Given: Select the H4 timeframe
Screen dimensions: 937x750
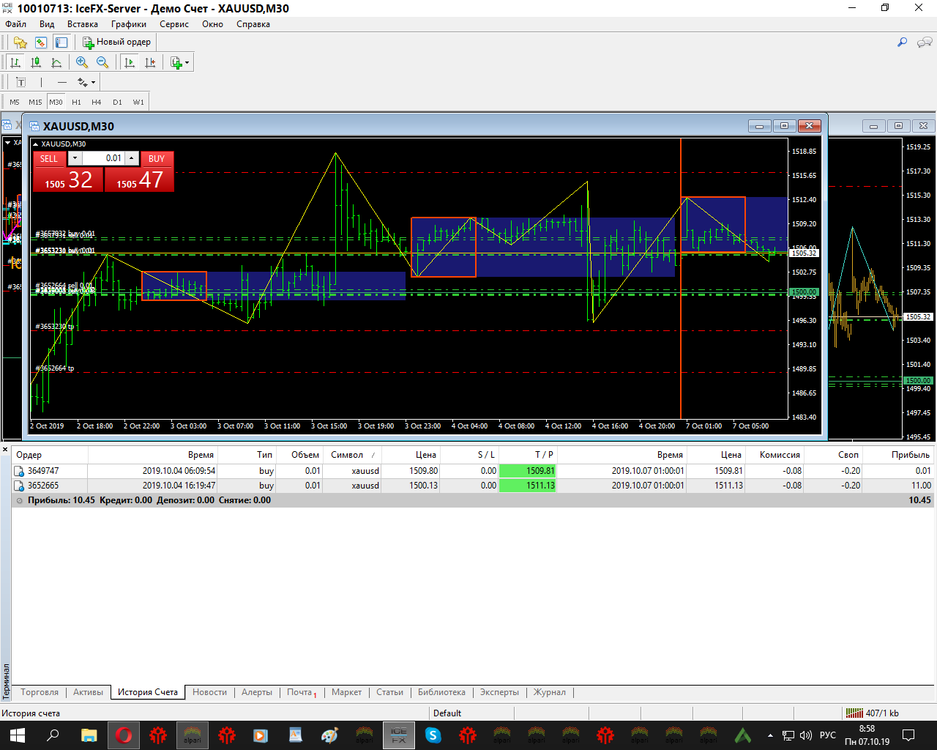Looking at the screenshot, I should click(x=96, y=102).
